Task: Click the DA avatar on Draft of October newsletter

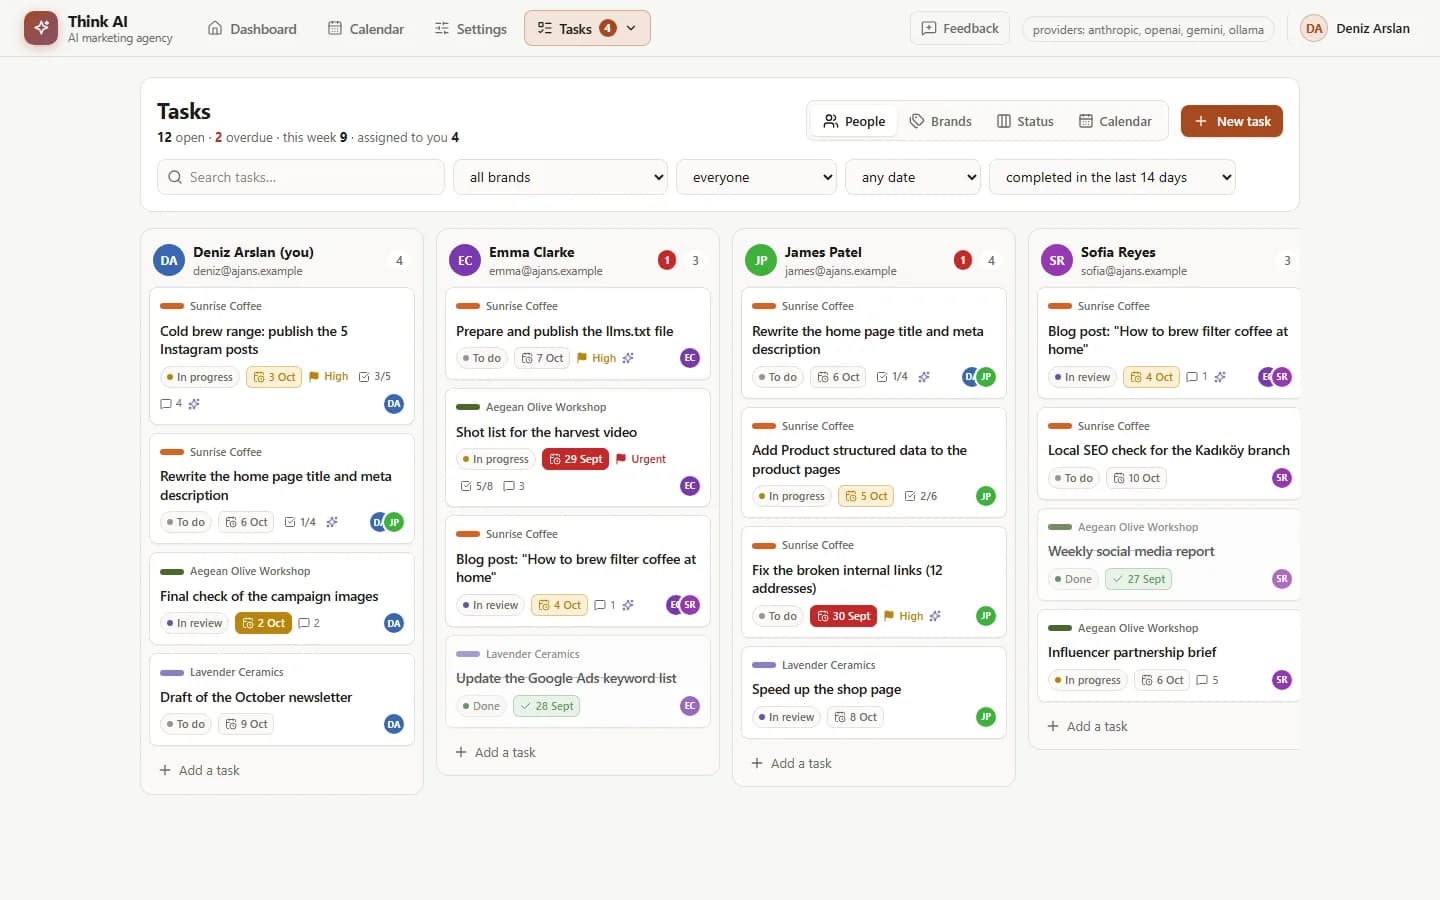Action: click(x=394, y=724)
